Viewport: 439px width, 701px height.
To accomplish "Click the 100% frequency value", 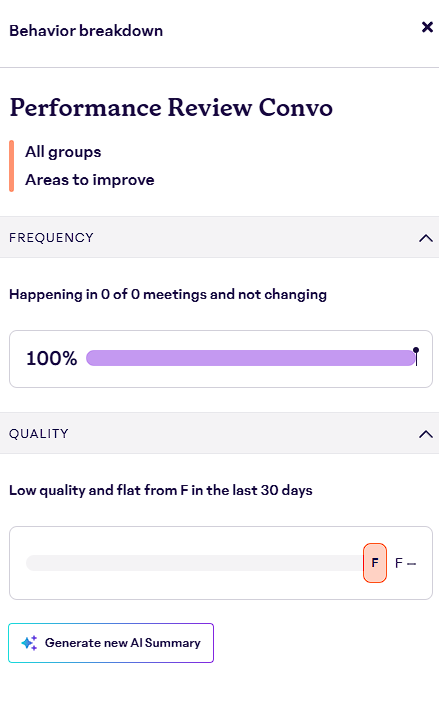I will [51, 359].
